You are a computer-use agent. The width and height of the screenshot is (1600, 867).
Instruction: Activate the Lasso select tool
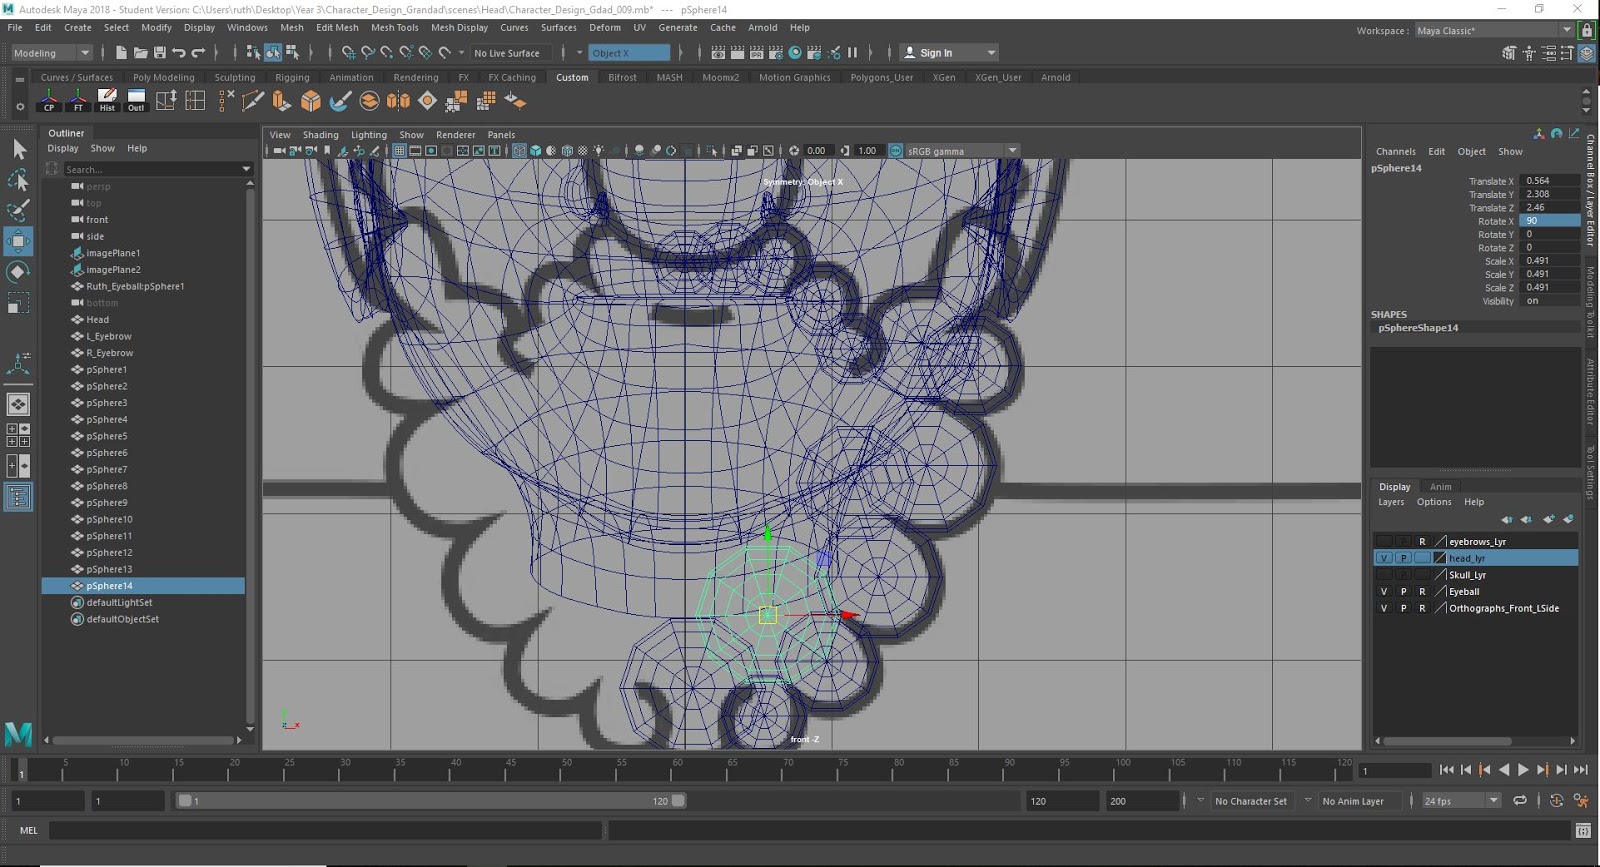pos(18,180)
